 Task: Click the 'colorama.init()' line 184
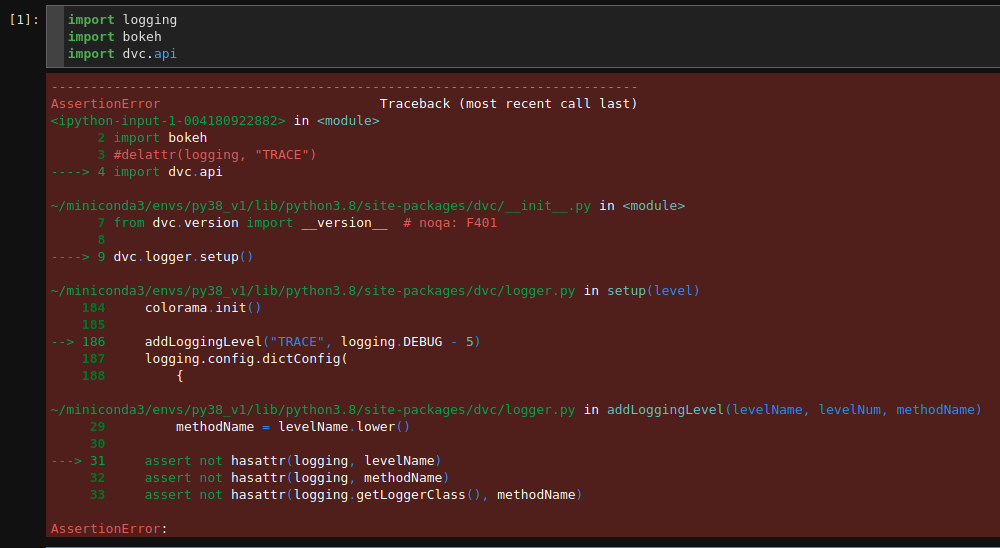pos(203,307)
